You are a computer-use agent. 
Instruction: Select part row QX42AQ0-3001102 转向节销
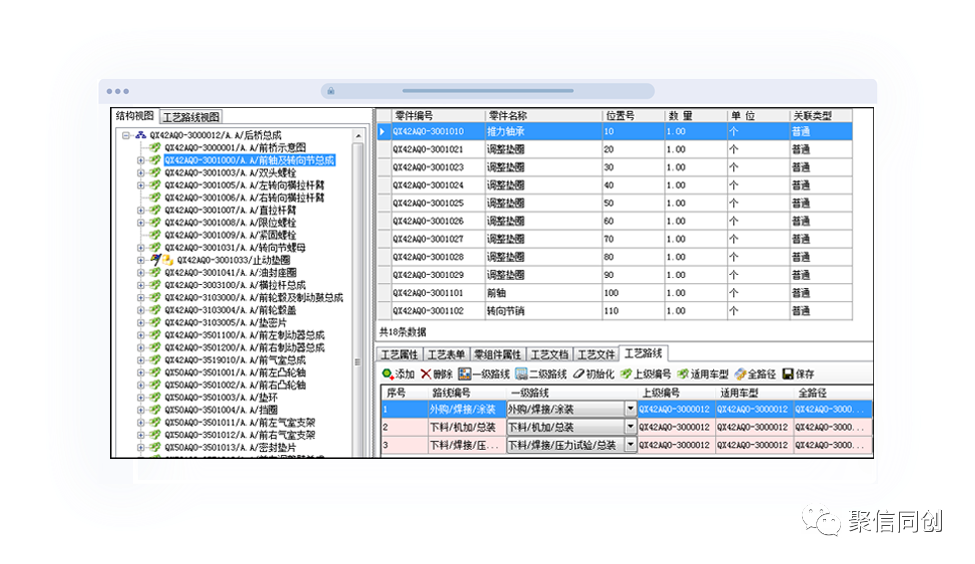click(615, 310)
